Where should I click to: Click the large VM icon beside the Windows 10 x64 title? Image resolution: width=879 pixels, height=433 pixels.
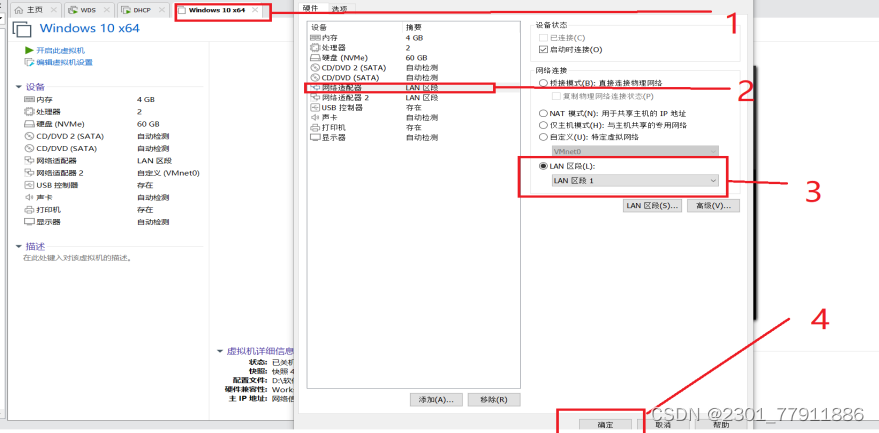click(22, 29)
